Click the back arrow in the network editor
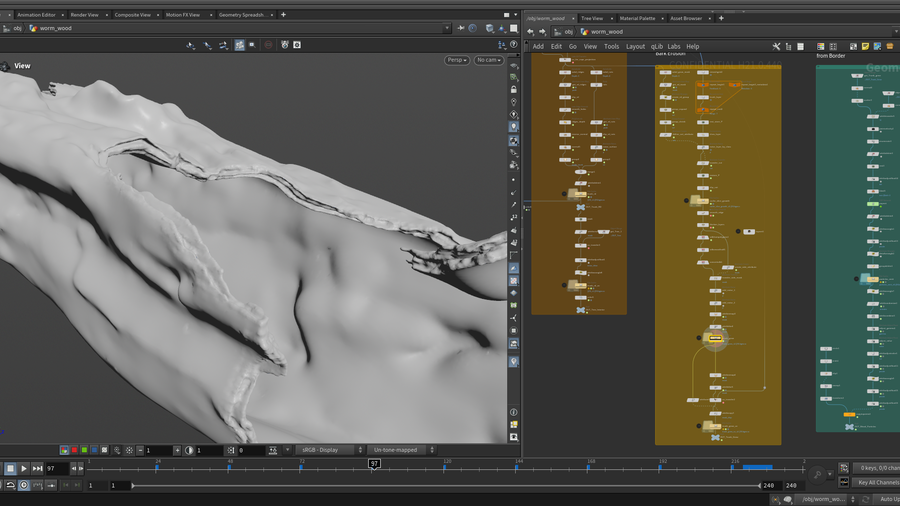 click(x=531, y=31)
